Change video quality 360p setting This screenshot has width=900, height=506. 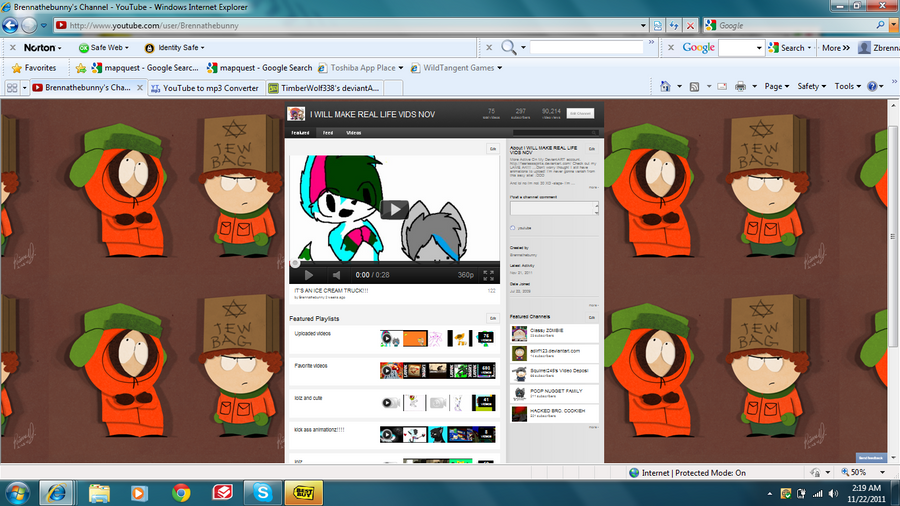465,275
